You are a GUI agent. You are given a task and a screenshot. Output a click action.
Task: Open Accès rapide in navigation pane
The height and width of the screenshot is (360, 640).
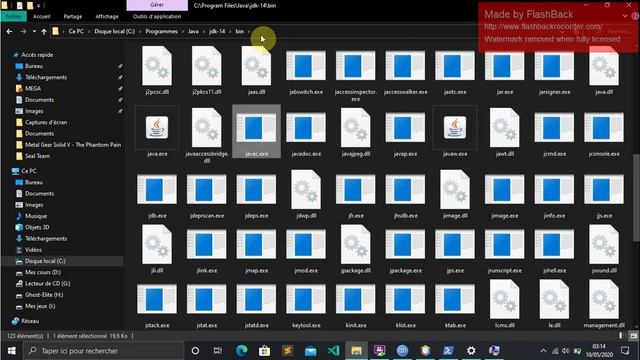click(x=37, y=55)
